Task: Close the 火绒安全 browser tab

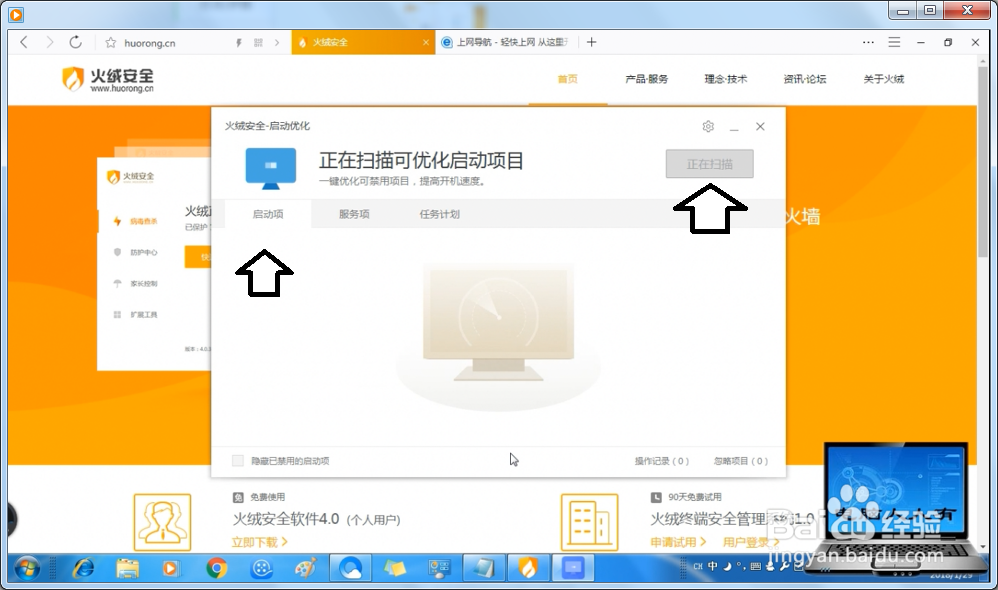Action: (426, 43)
